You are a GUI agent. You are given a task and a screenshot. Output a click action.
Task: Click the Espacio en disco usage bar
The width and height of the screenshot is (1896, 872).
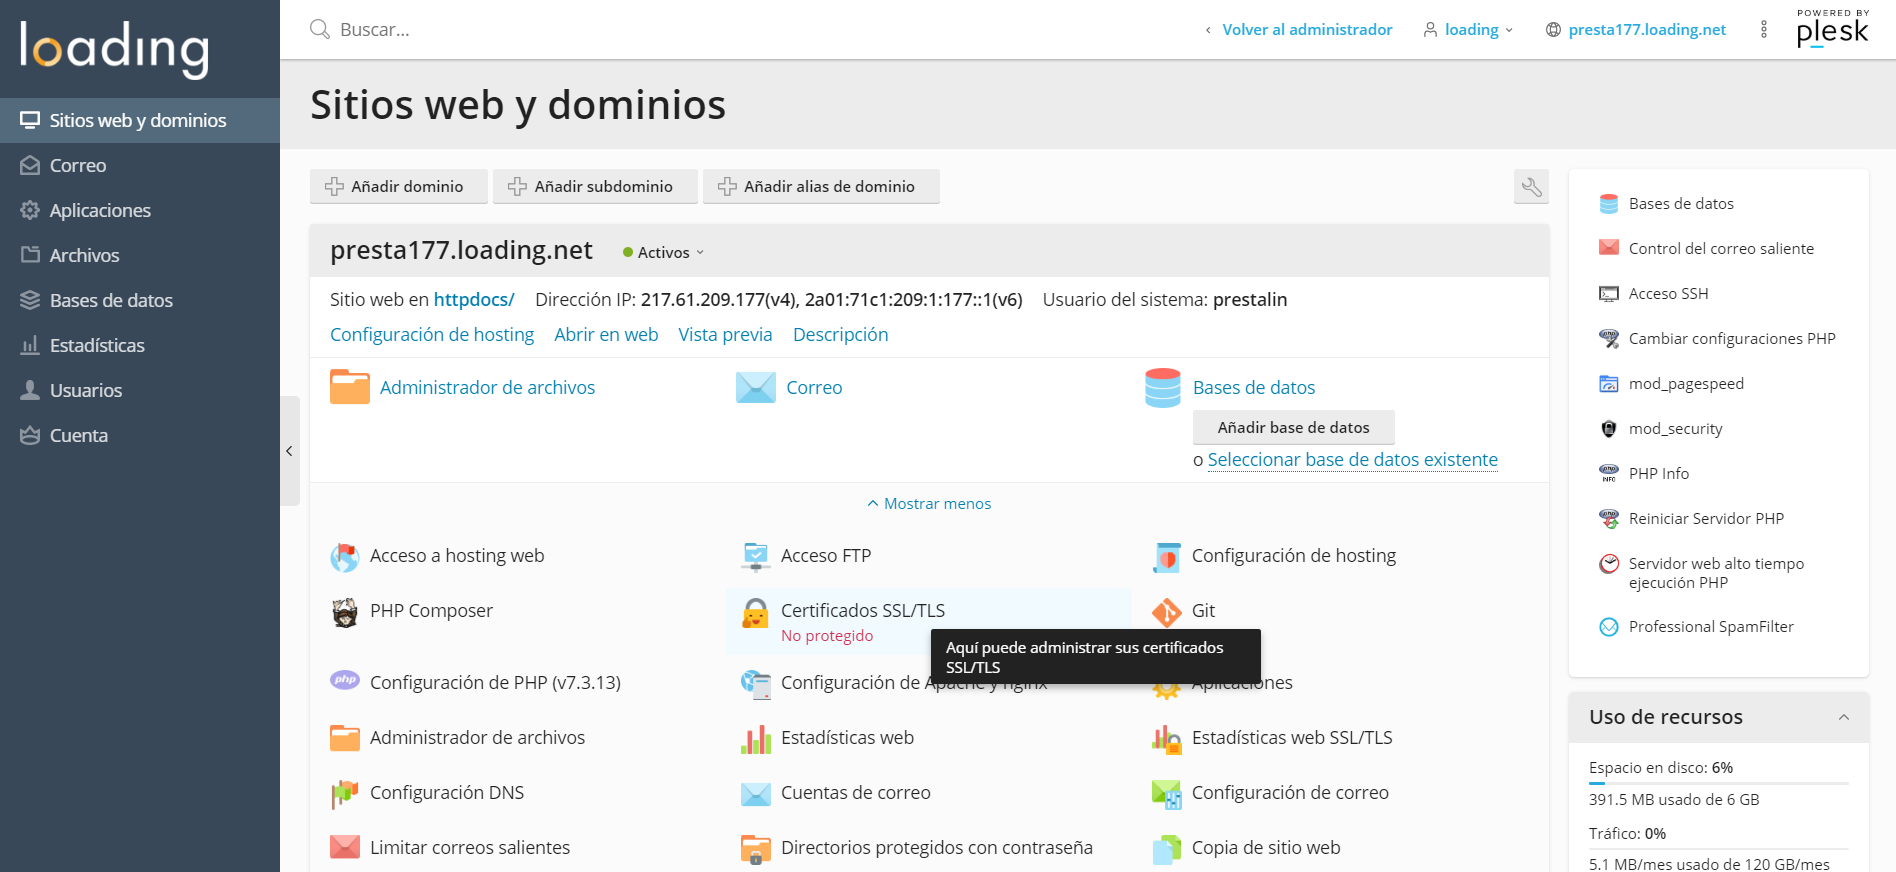coord(1718,783)
